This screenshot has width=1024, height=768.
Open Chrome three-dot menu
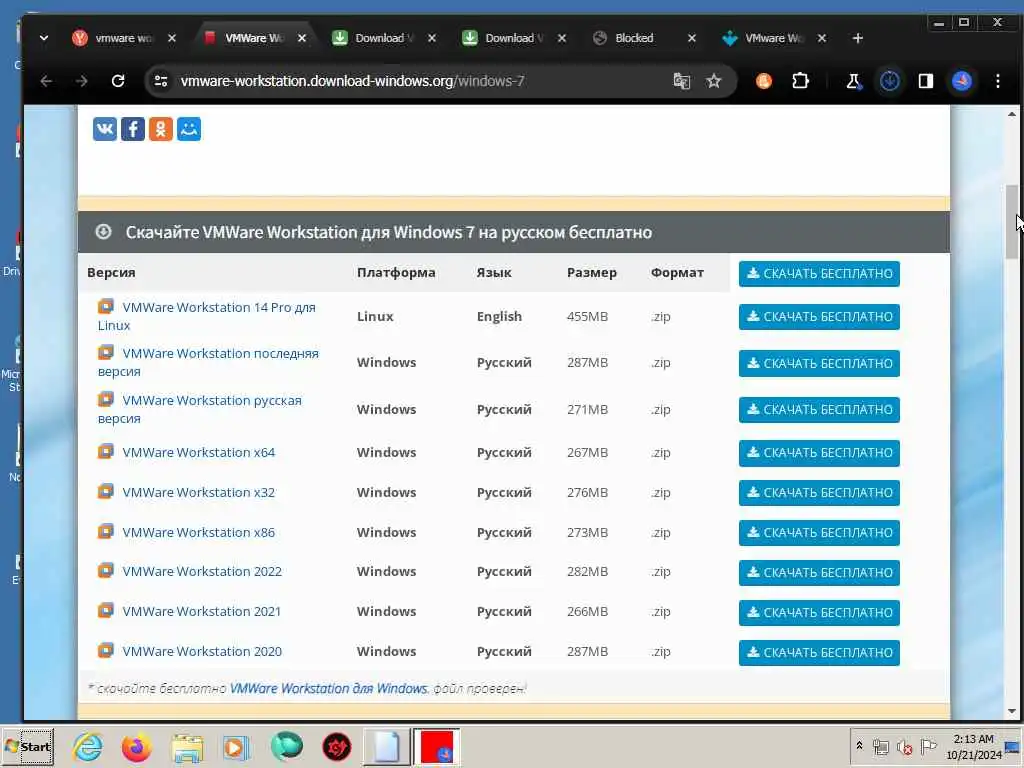[x=998, y=81]
